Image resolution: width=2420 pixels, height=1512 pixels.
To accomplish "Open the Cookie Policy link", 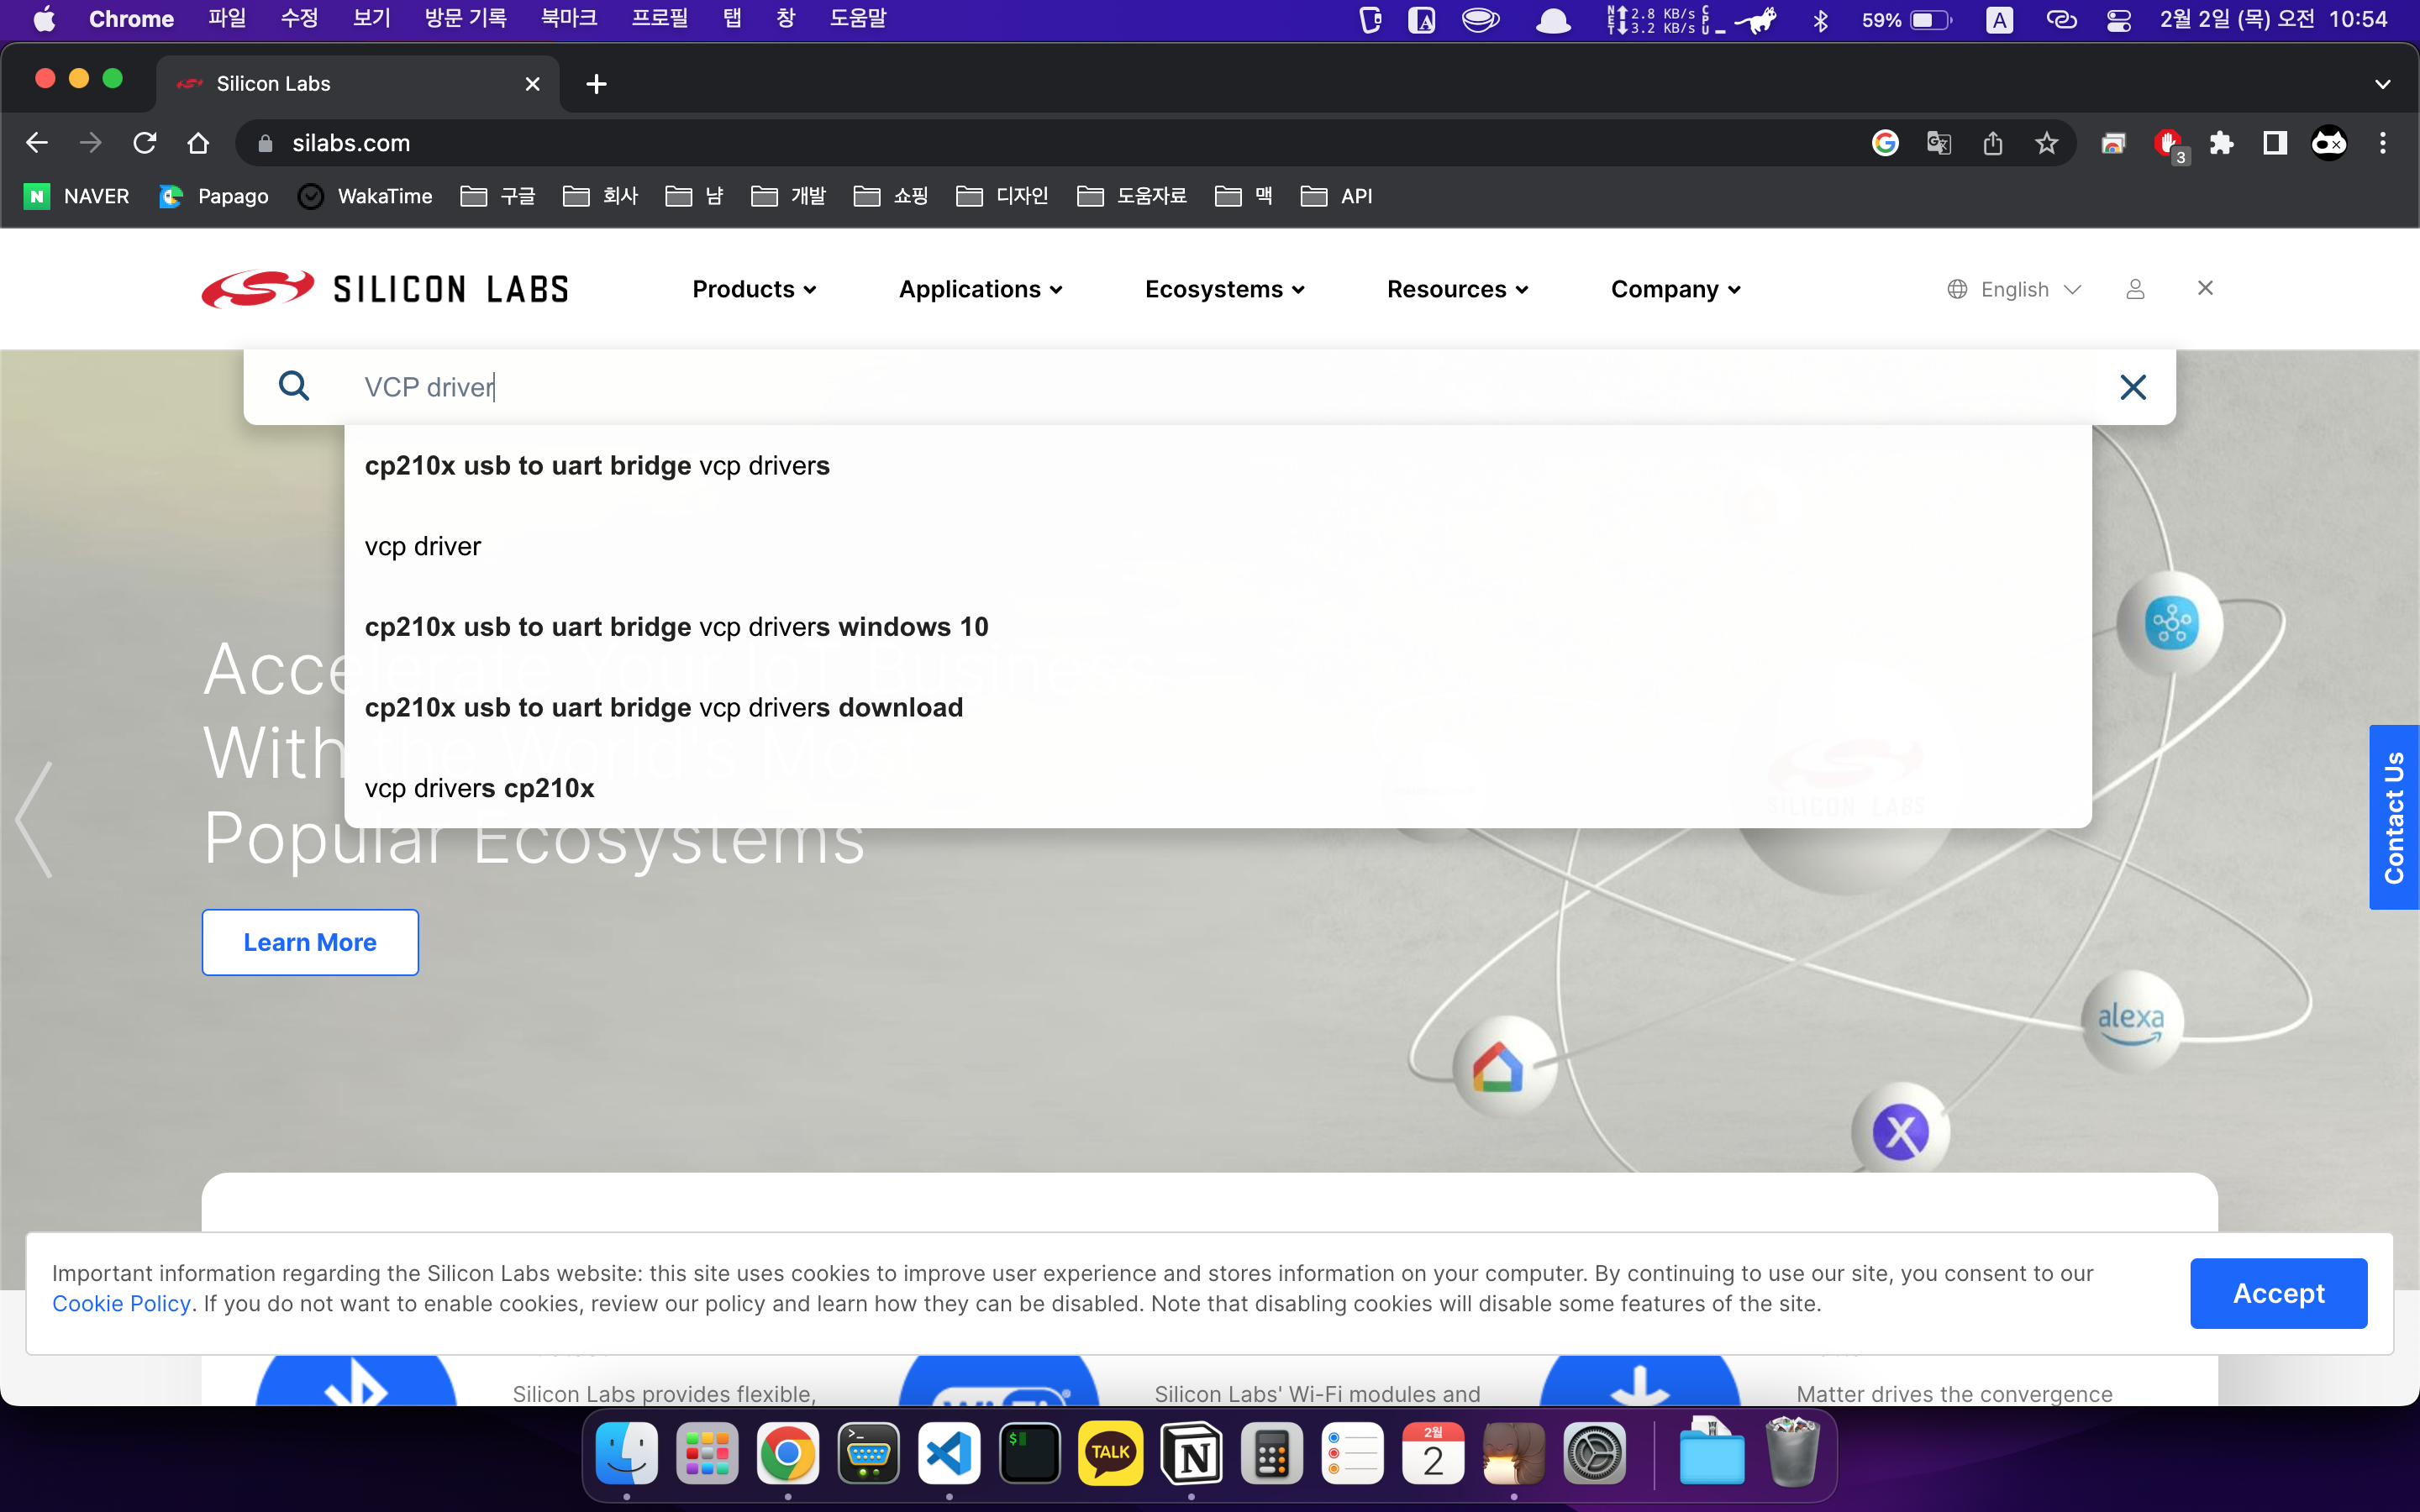I will coord(121,1304).
